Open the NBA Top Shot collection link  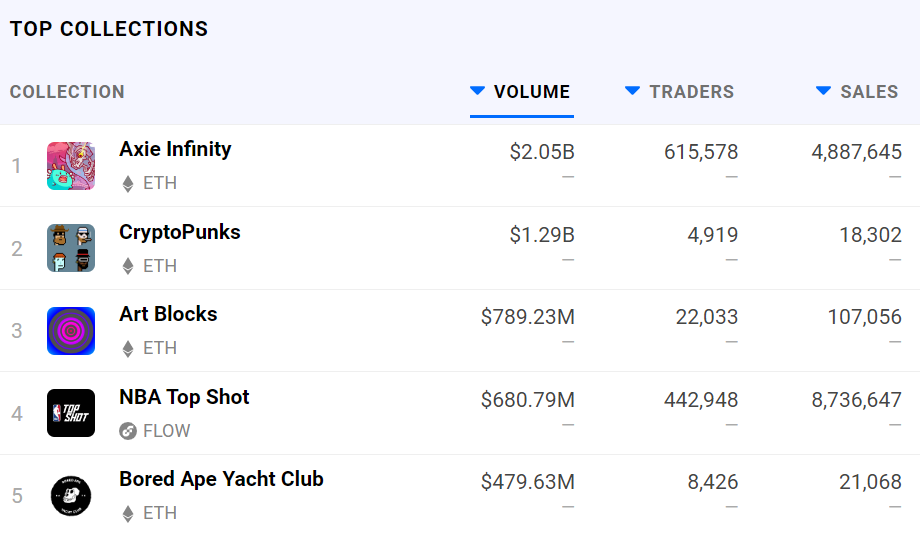click(184, 397)
